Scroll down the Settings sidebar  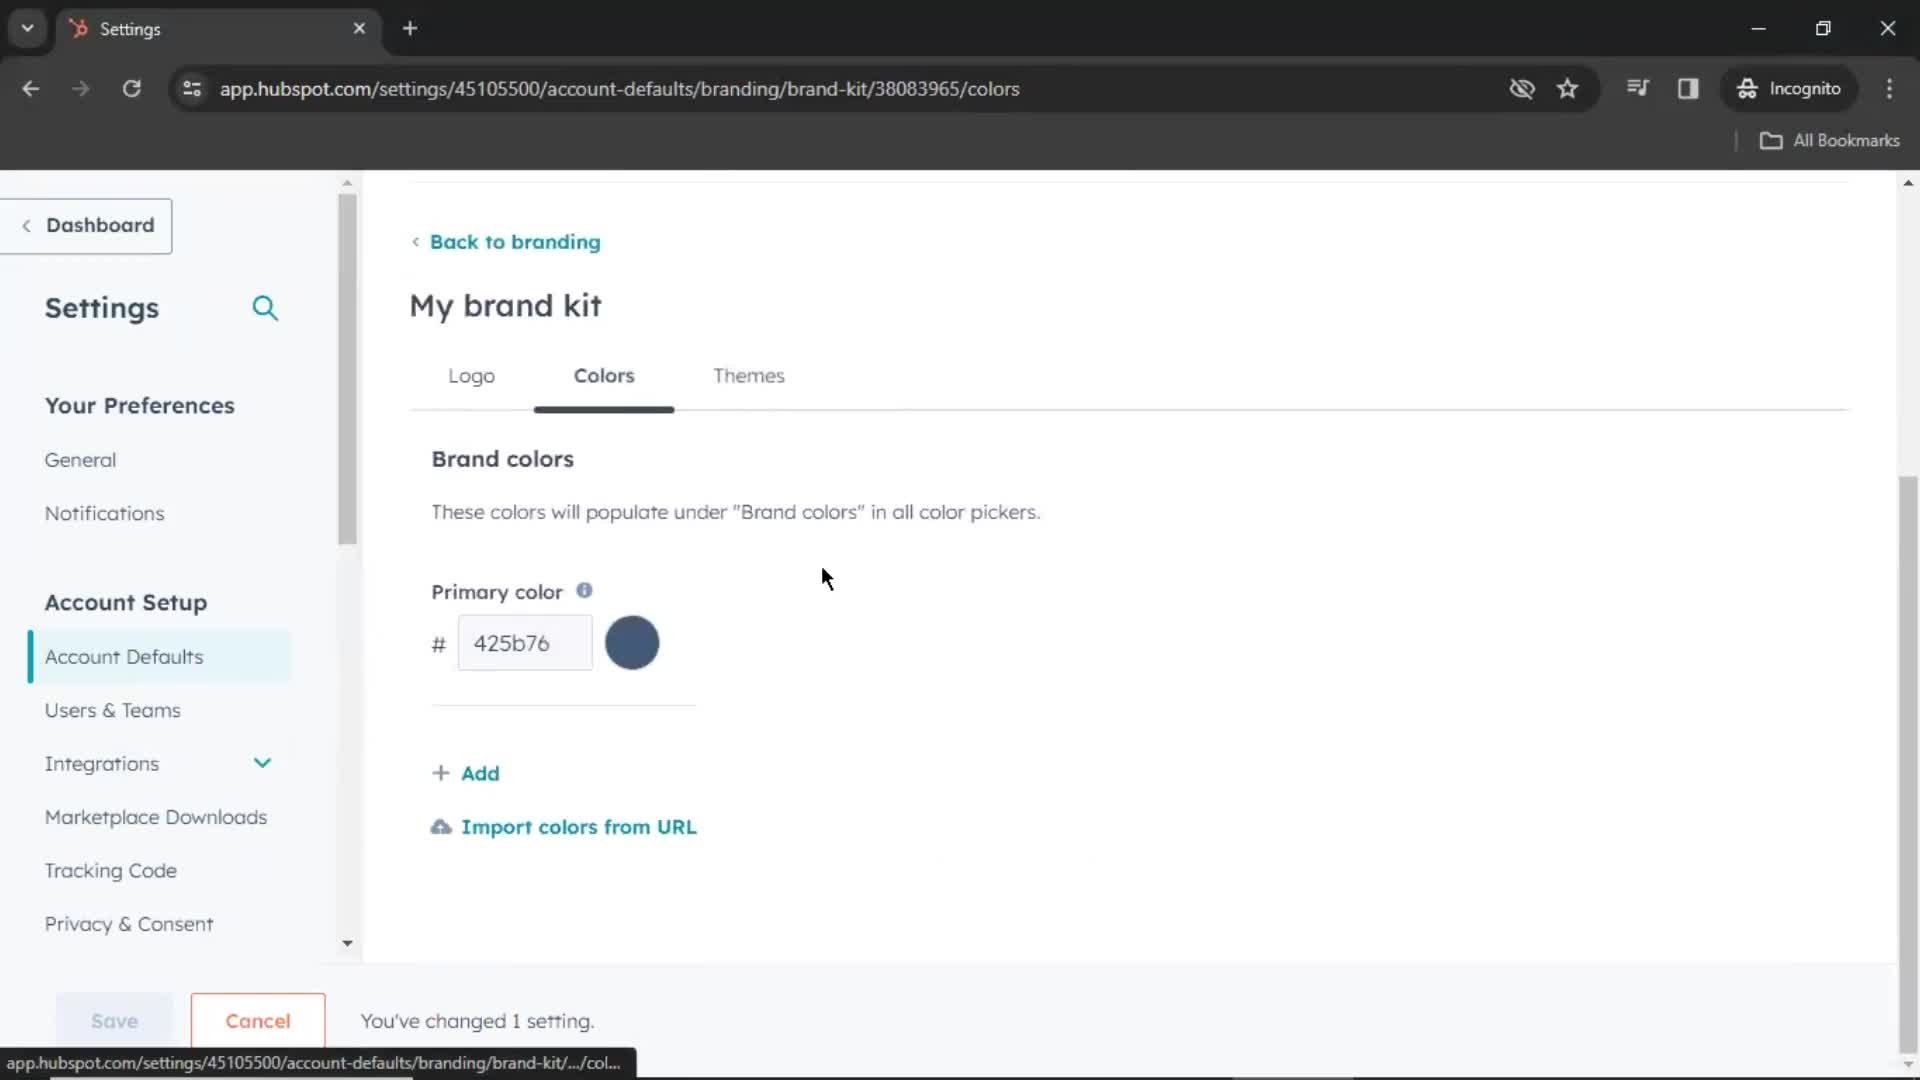point(347,942)
